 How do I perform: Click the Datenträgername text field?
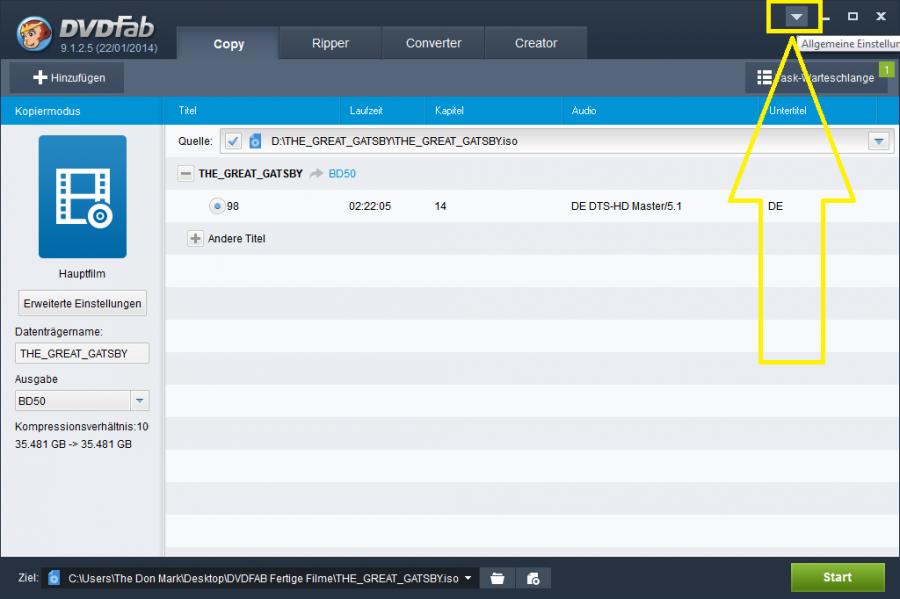[82, 353]
